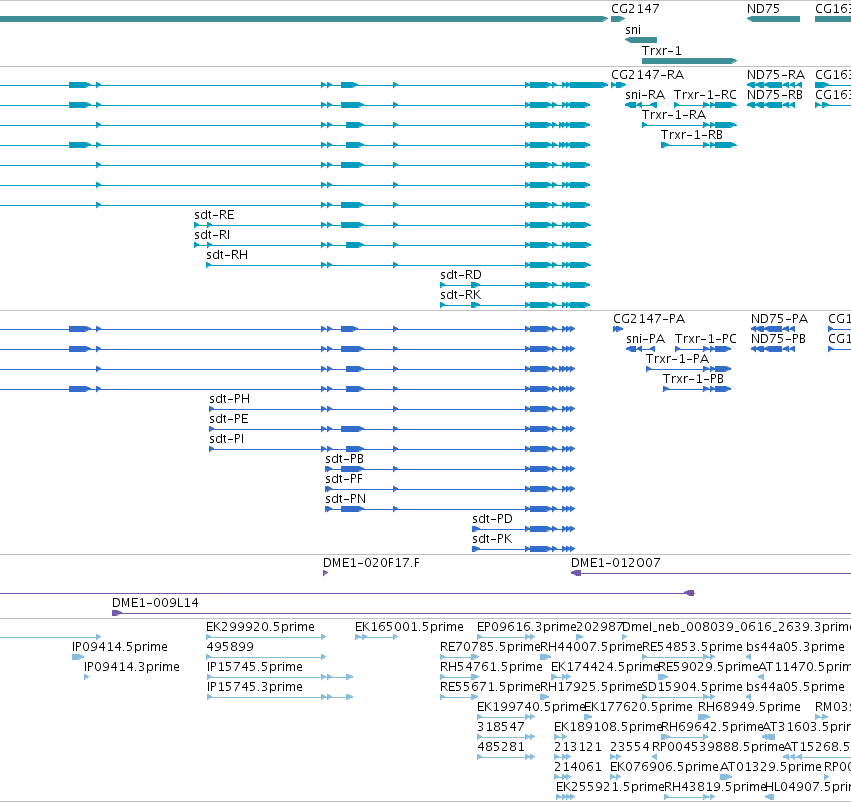Open the sdt-RH transcript label
The height and width of the screenshot is (802, 851).
[x=227, y=255]
